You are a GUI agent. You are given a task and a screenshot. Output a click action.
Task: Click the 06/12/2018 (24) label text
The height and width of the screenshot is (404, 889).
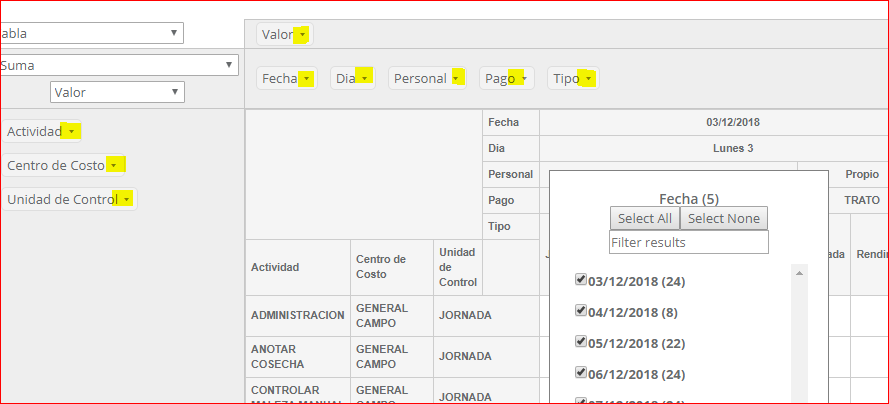tap(637, 375)
